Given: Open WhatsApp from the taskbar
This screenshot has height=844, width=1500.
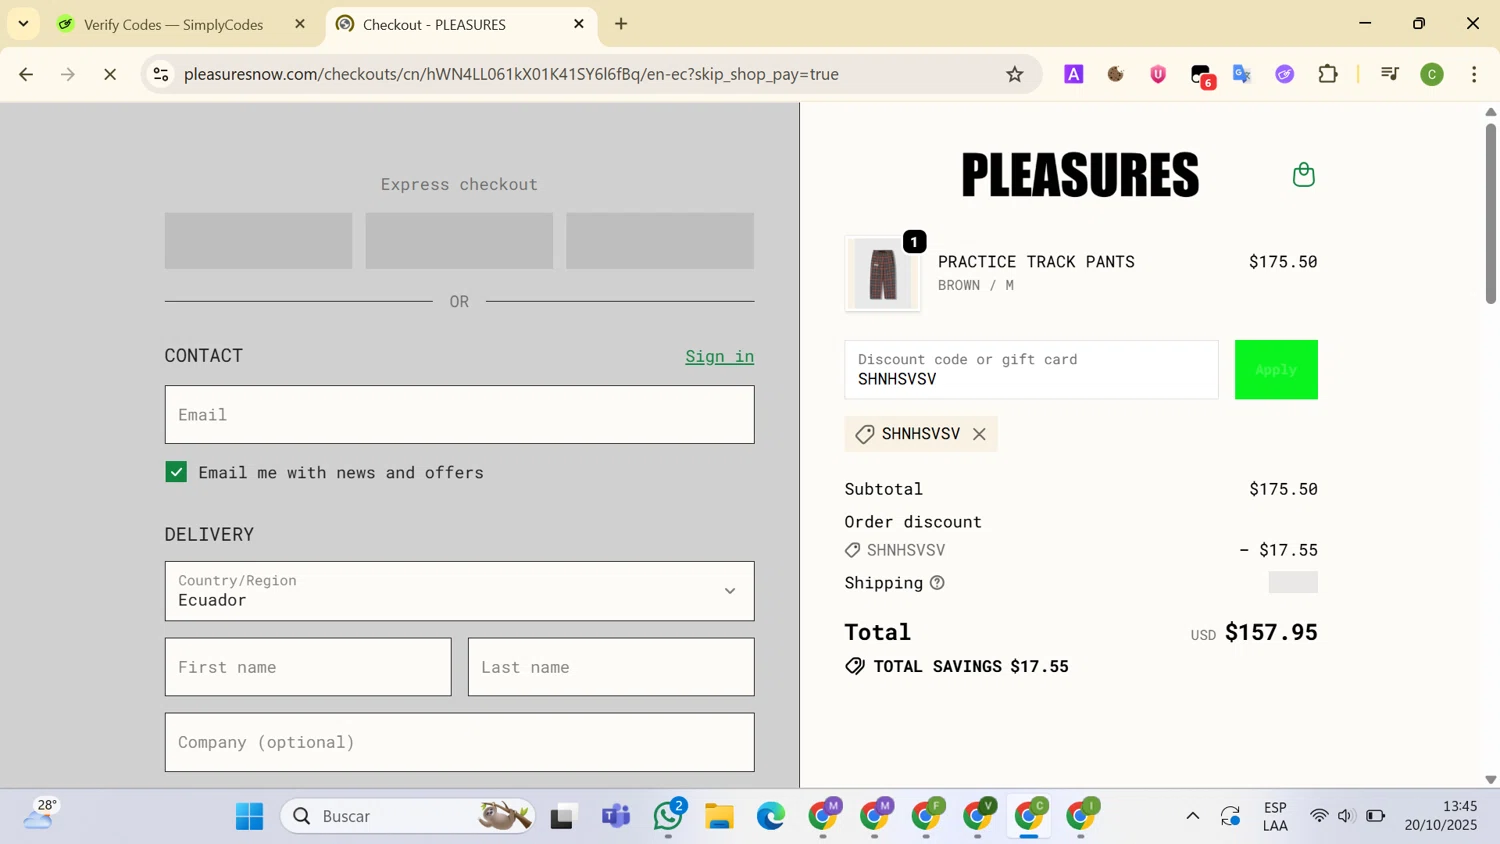Looking at the screenshot, I should tap(668, 817).
